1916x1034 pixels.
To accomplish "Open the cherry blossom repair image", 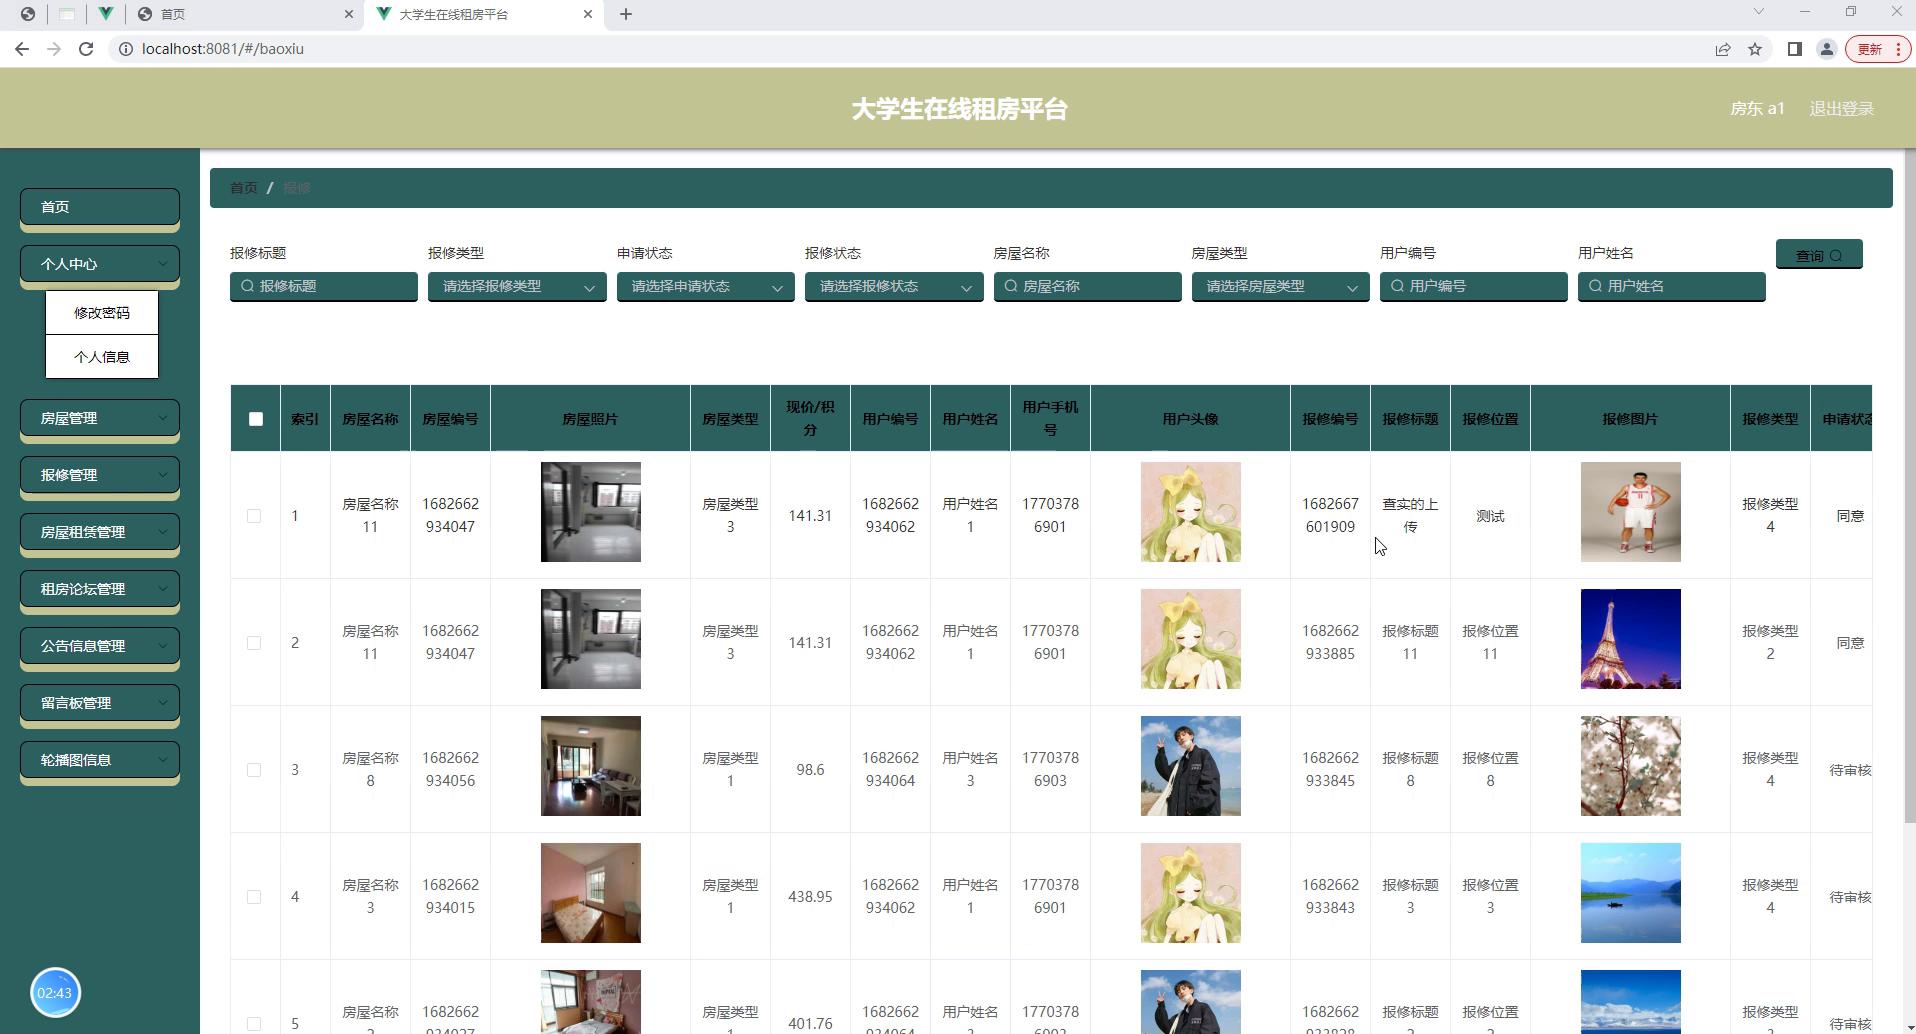I will point(1631,766).
